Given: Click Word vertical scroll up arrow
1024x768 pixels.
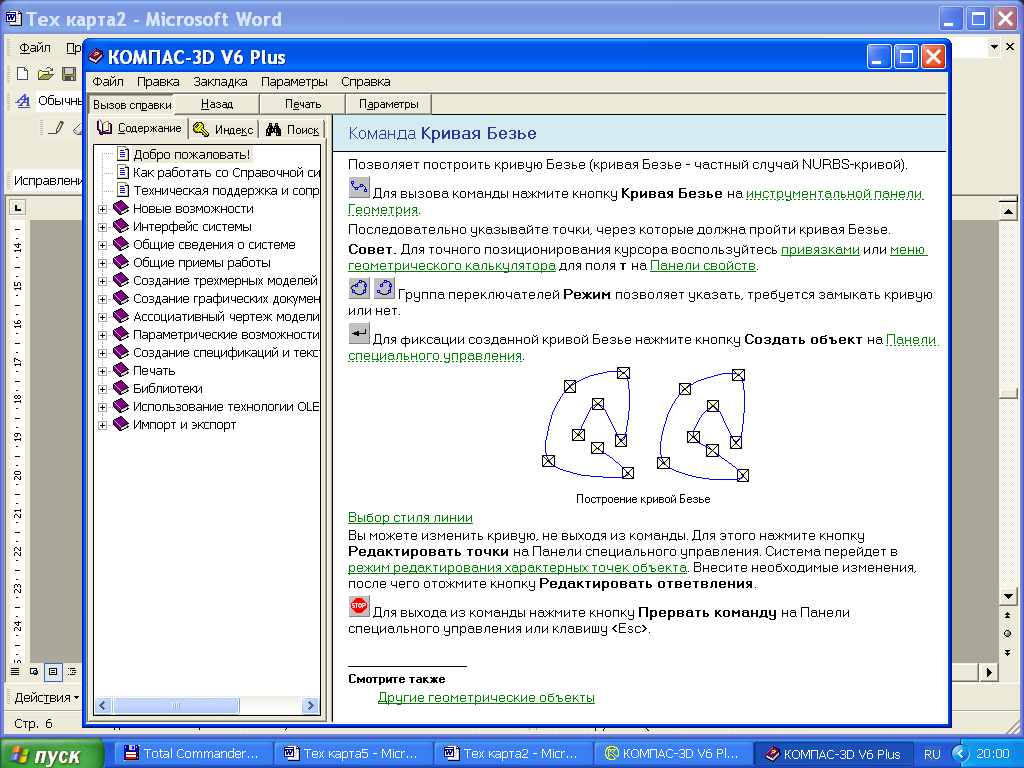Looking at the screenshot, I should pos(1008,211).
